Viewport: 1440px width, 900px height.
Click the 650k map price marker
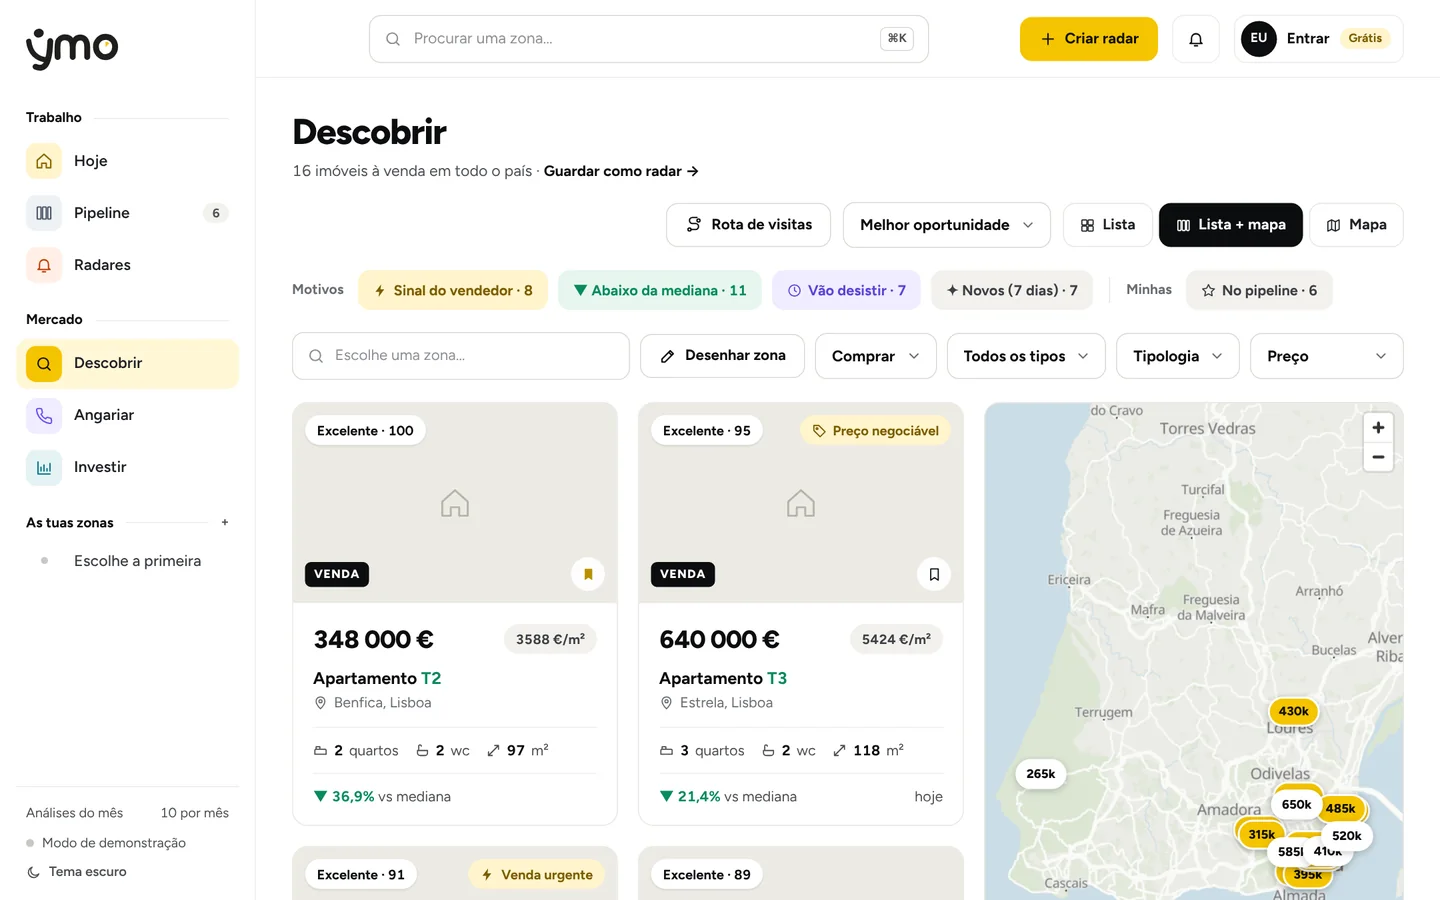(1296, 804)
